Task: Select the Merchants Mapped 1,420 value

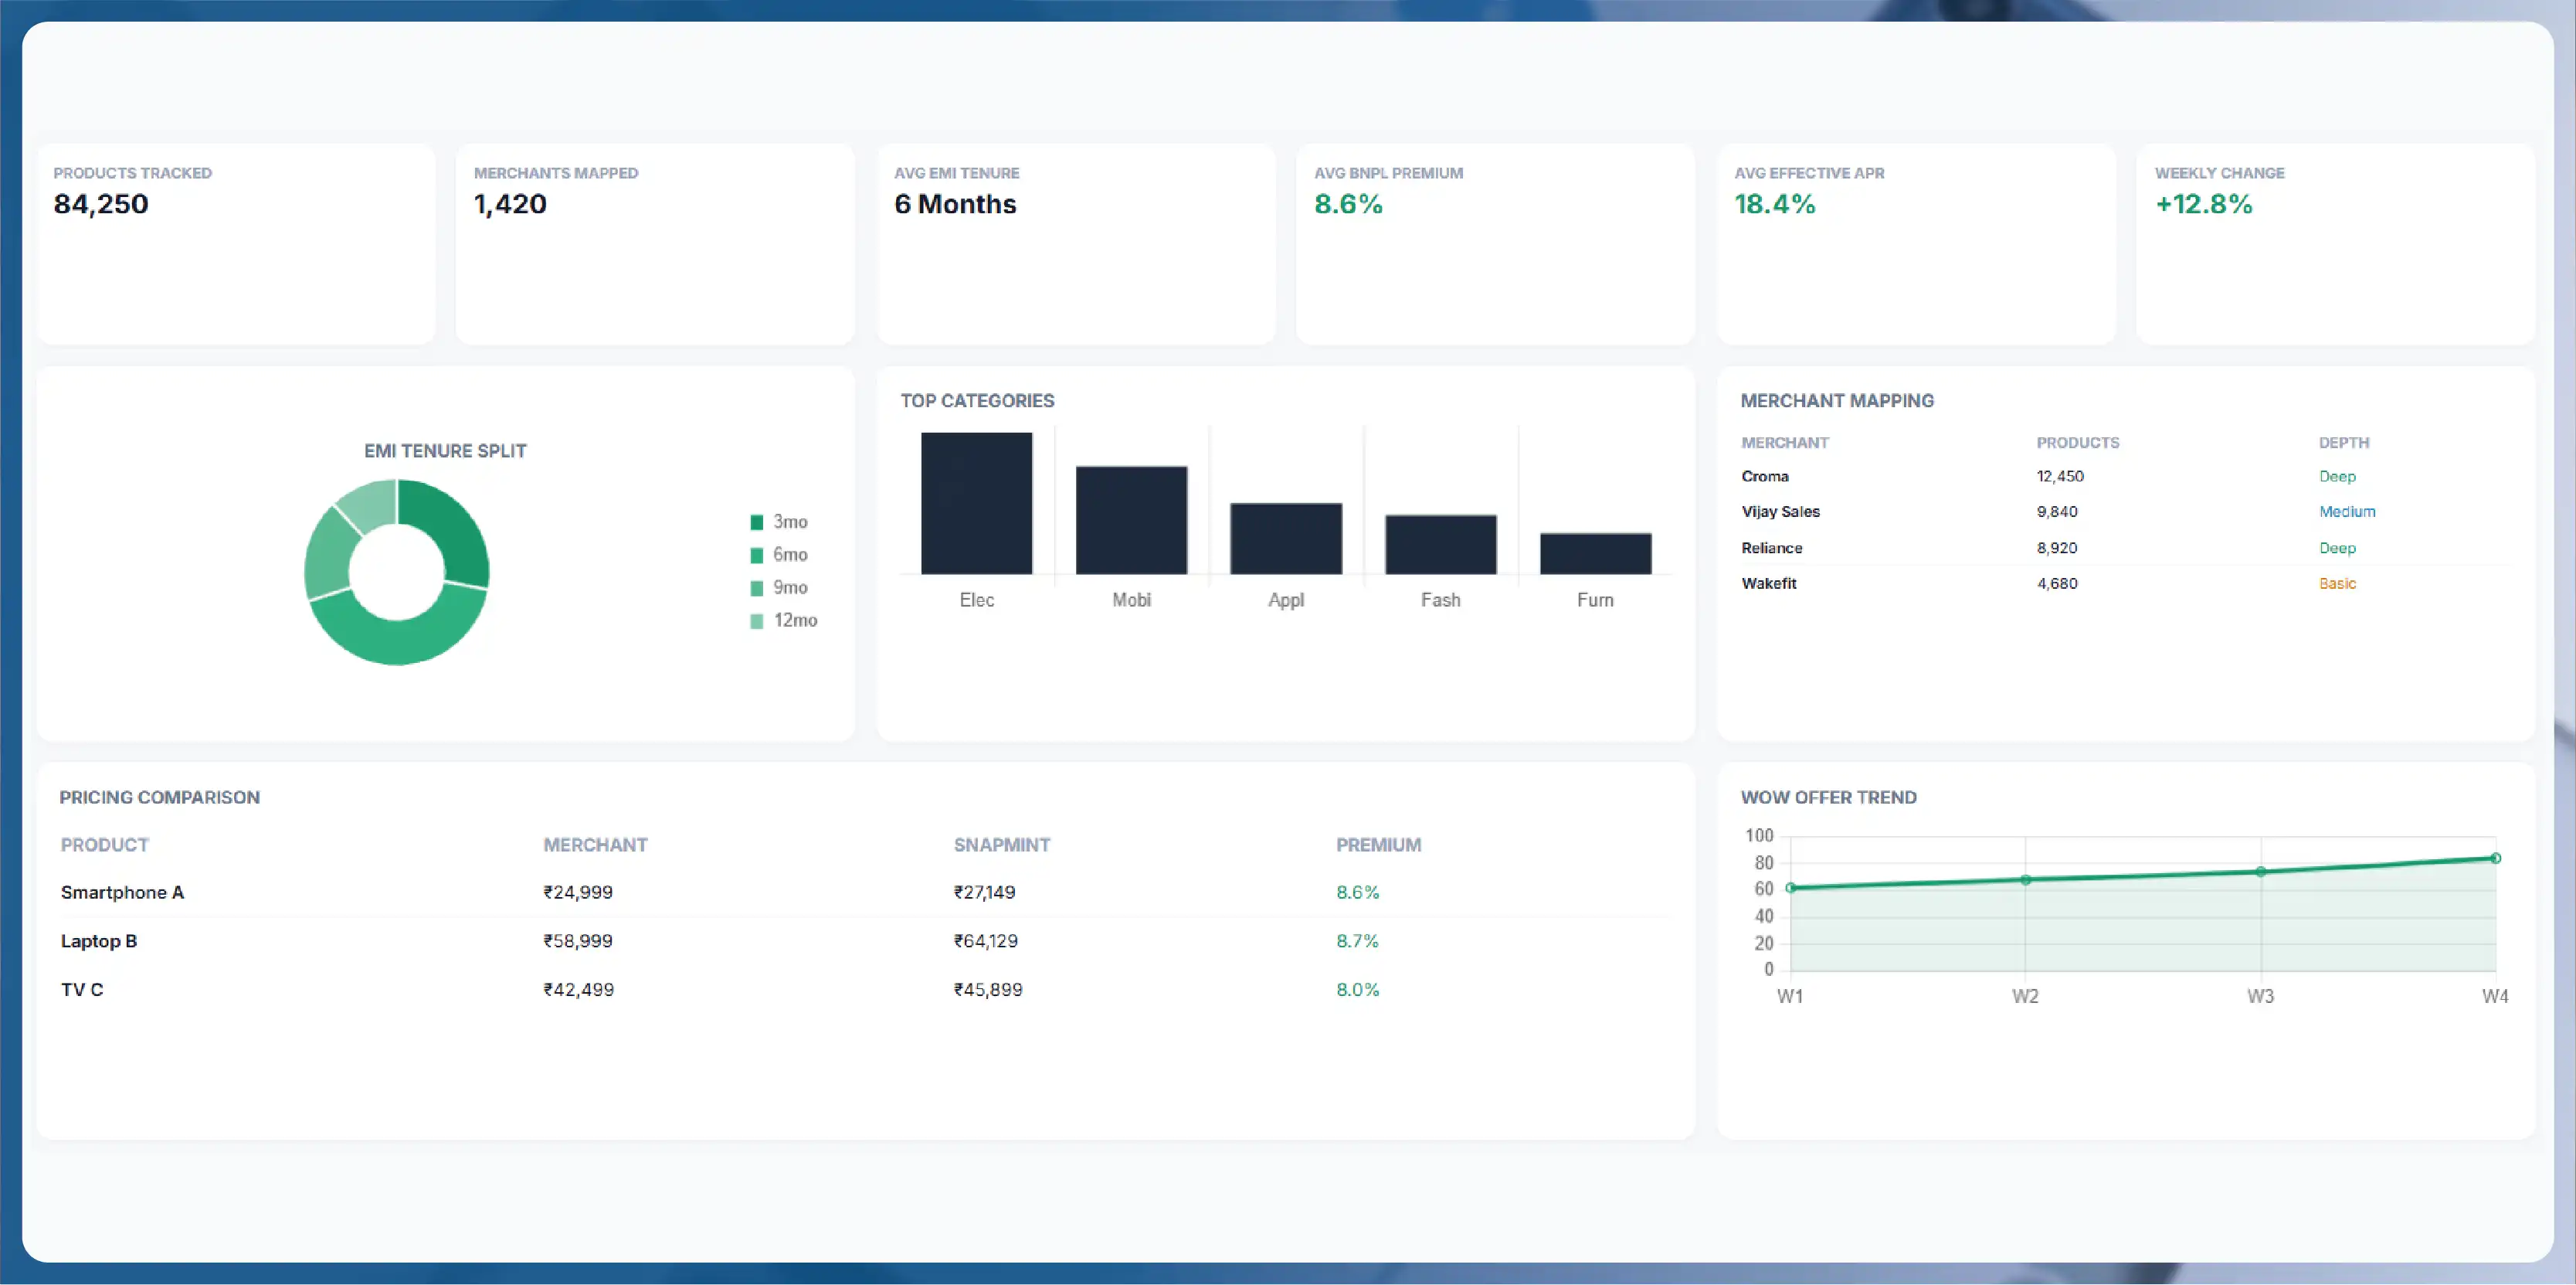Action: (510, 204)
